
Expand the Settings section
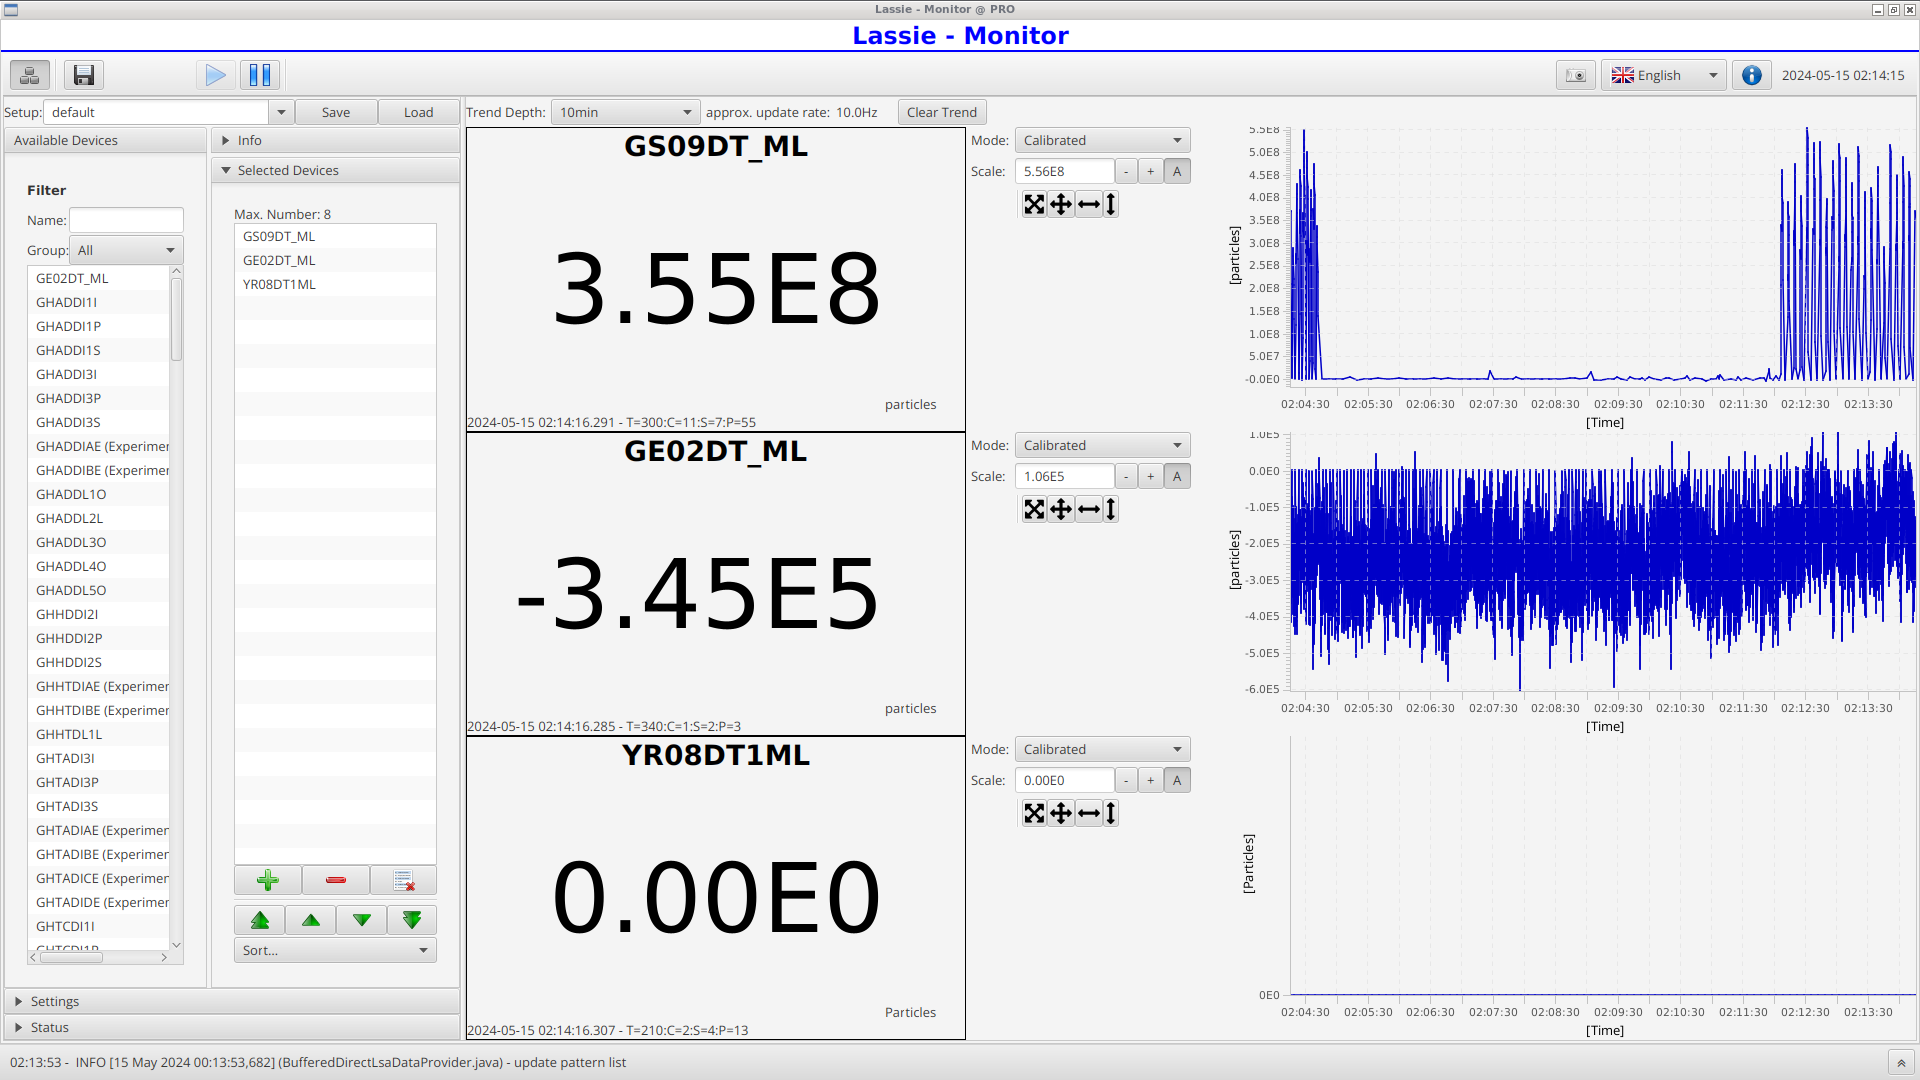coord(232,1001)
